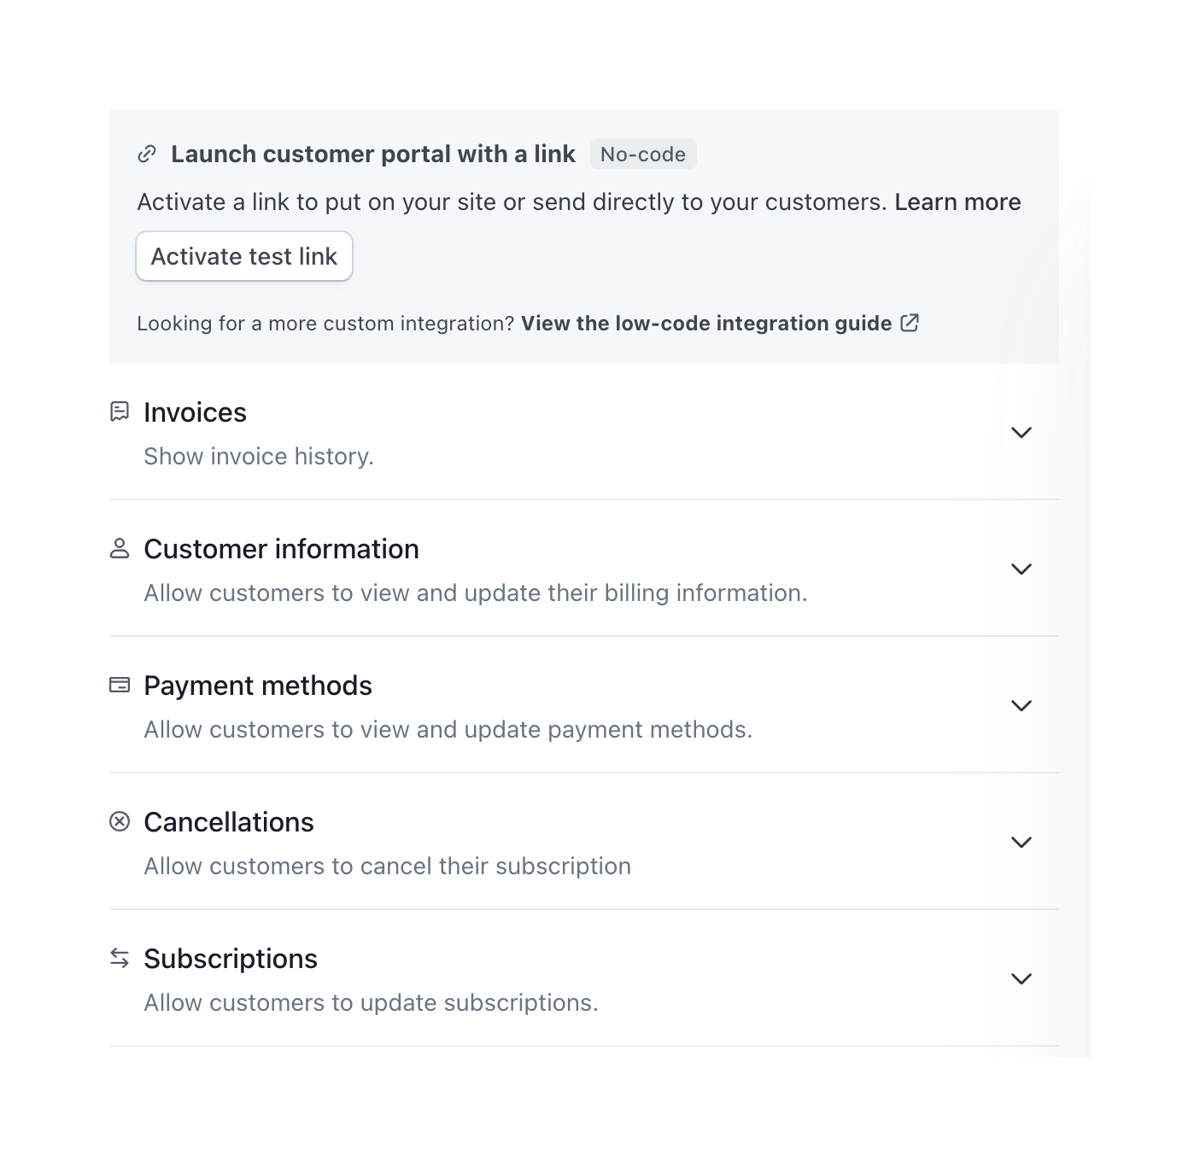This screenshot has height=1167, width=1200.
Task: Select the invoice icon next to Invoices
Action: click(119, 412)
